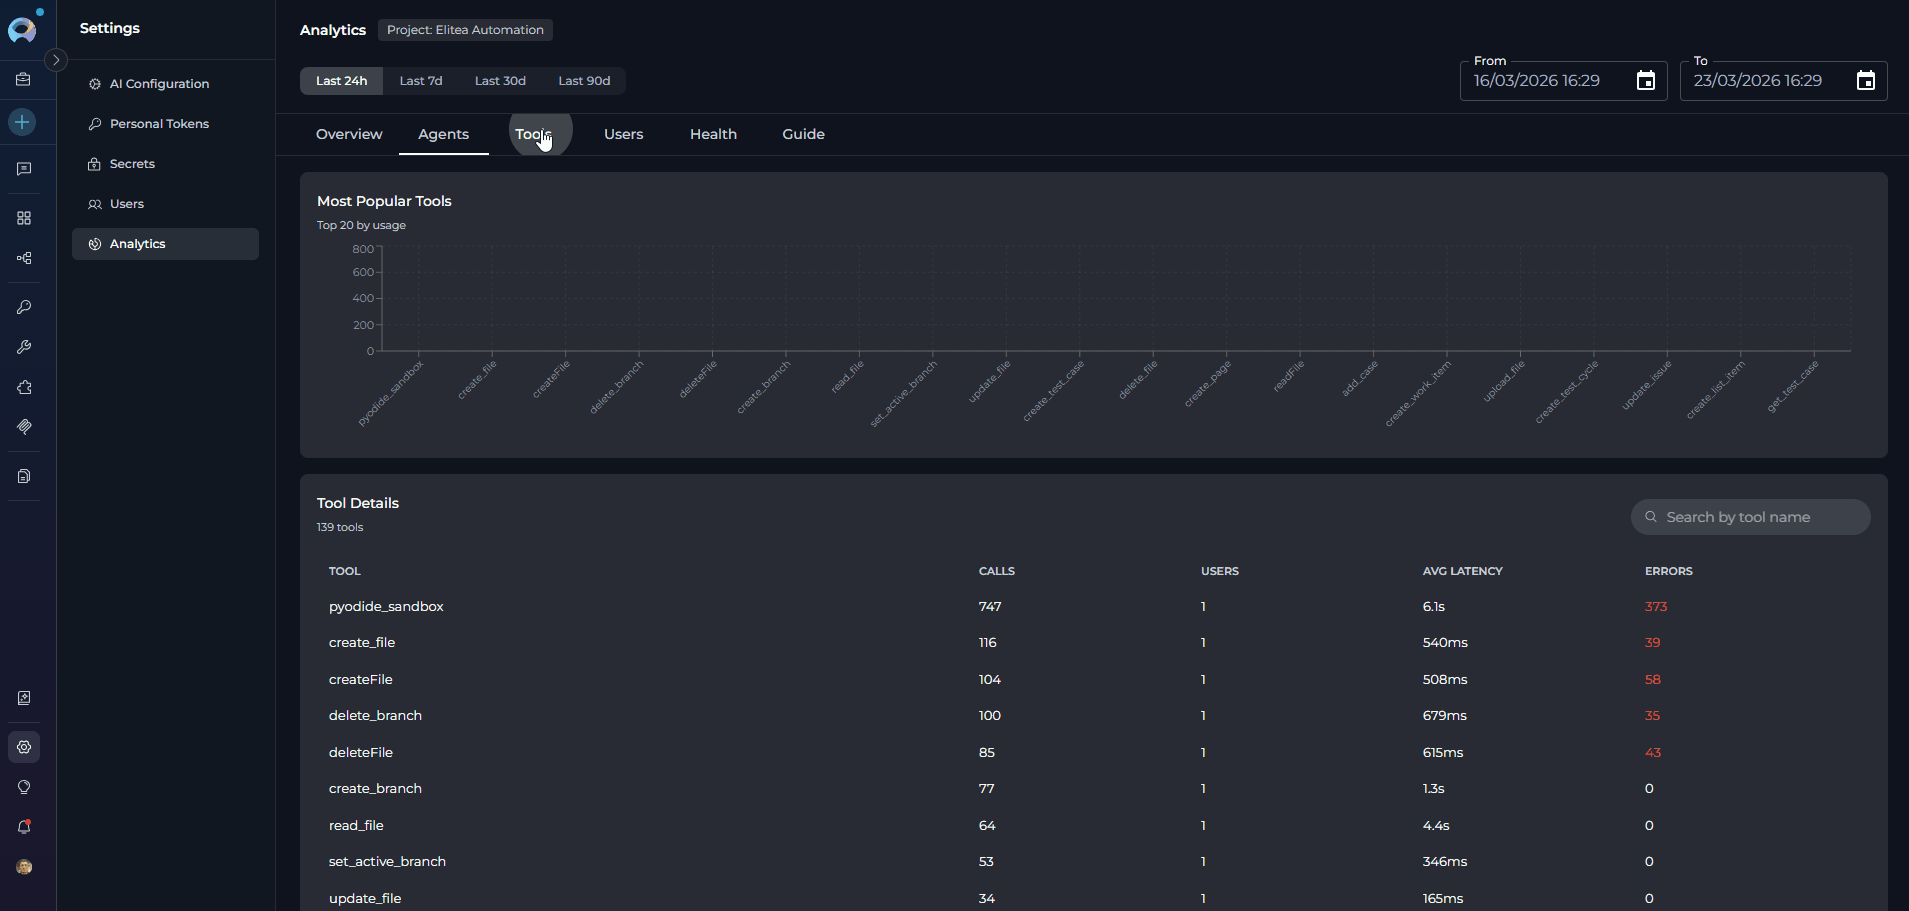Navigate to Personal Tokens settings
This screenshot has height=911, width=1909.
coord(159,123)
